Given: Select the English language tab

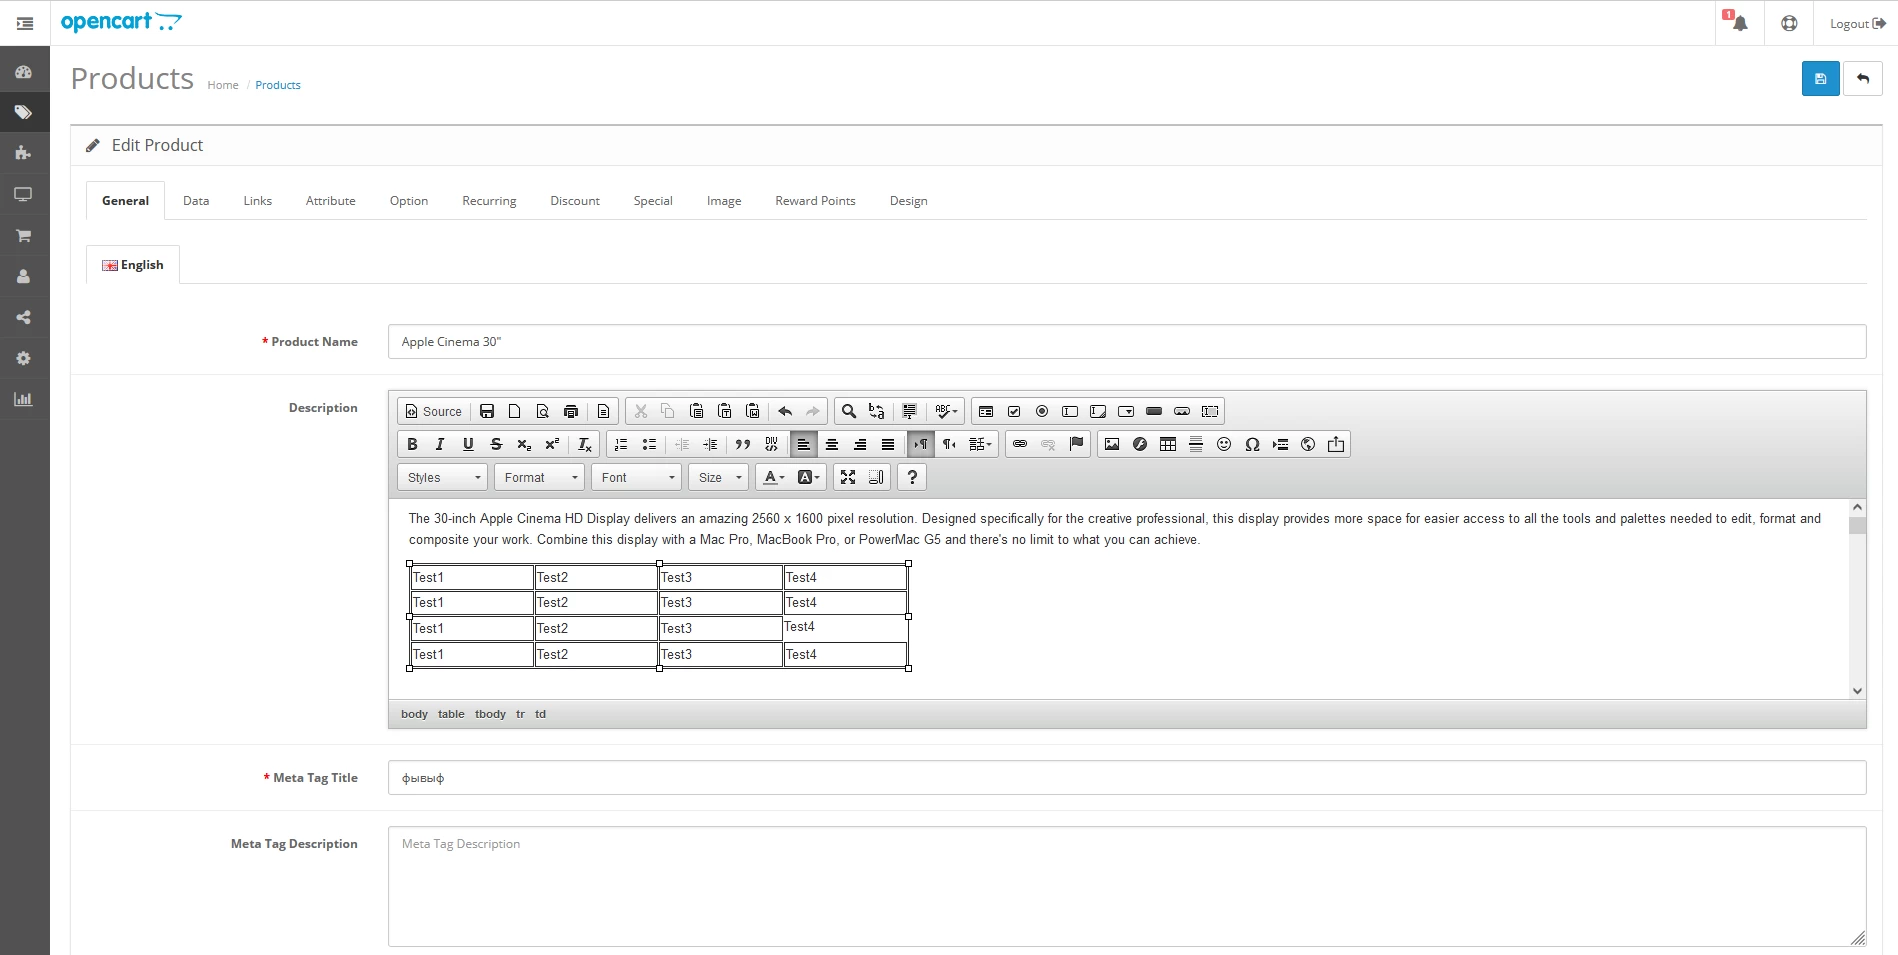Looking at the screenshot, I should click(x=133, y=265).
